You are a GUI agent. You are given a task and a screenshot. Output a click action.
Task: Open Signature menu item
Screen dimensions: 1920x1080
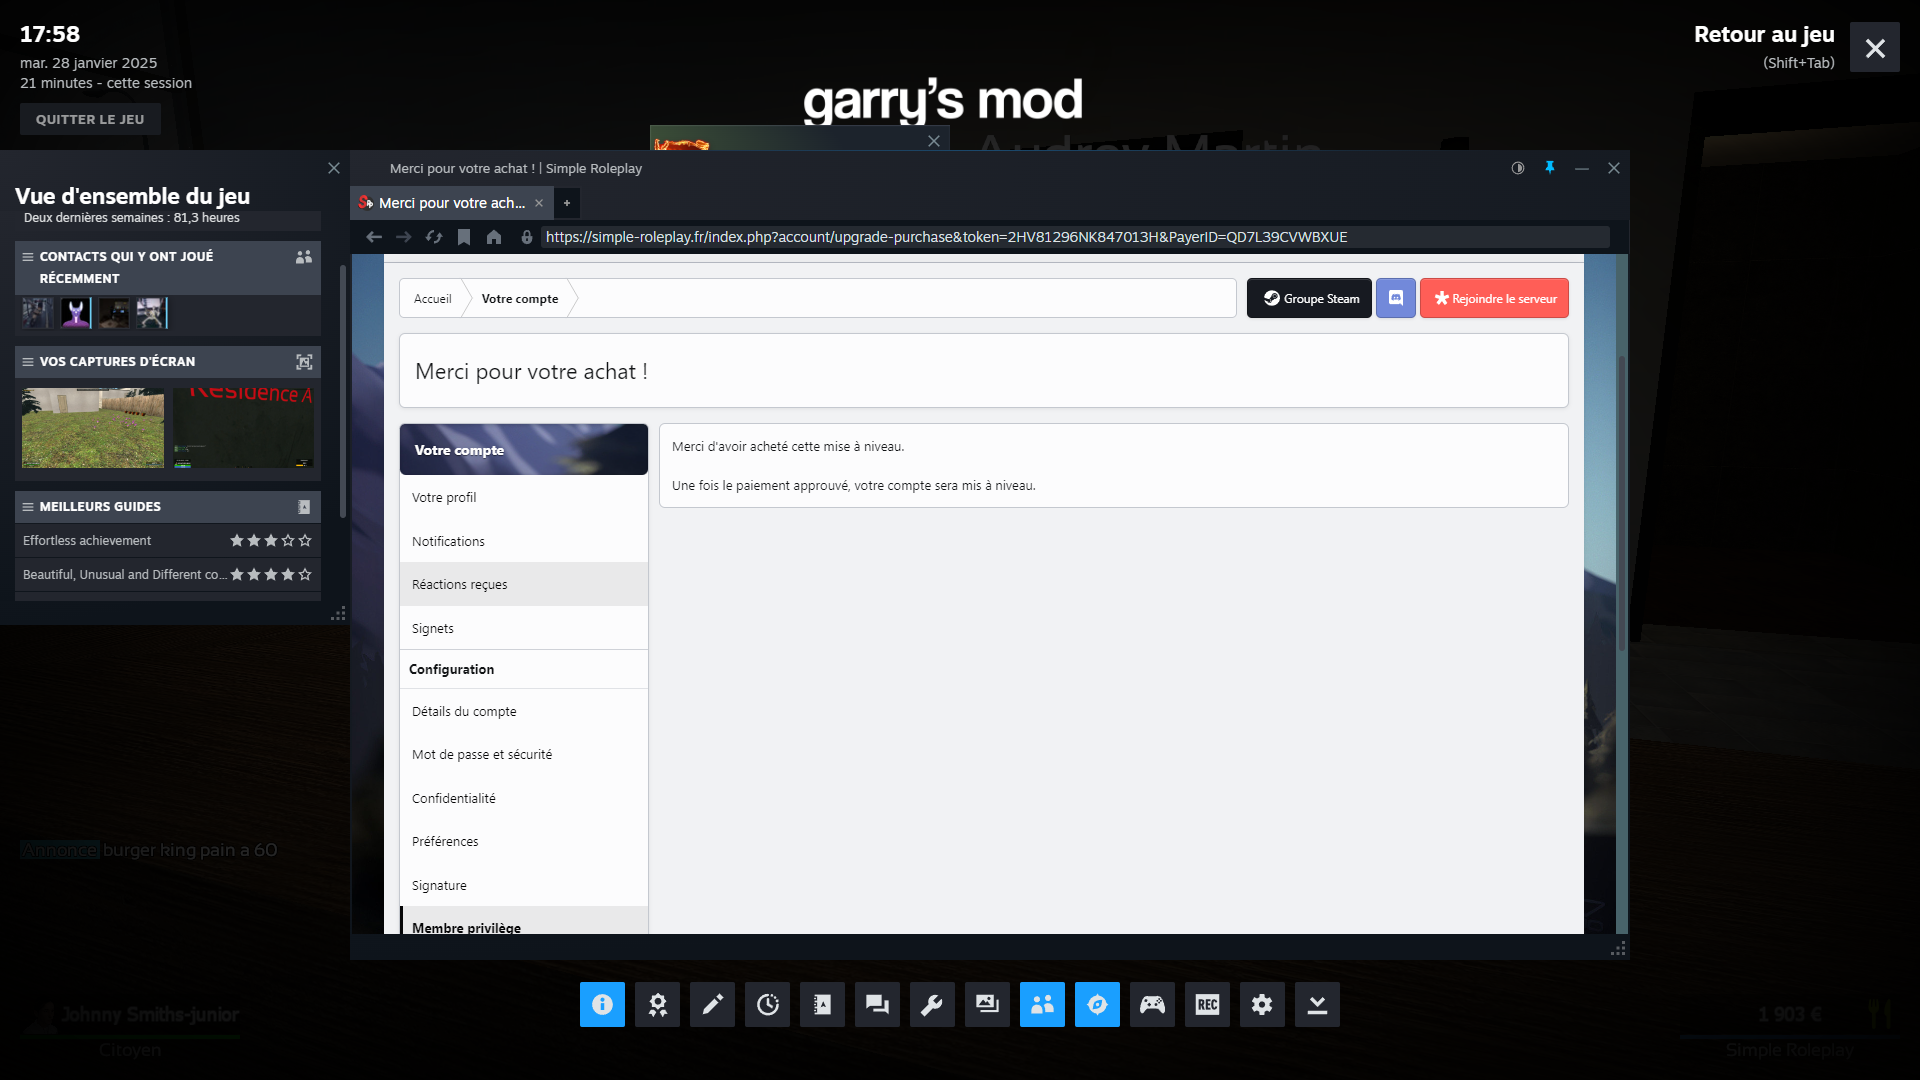tap(524, 885)
